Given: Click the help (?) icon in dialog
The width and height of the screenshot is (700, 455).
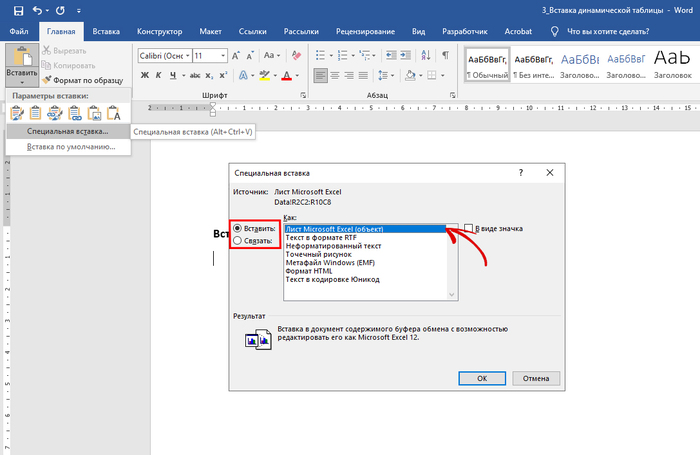Looking at the screenshot, I should point(521,173).
